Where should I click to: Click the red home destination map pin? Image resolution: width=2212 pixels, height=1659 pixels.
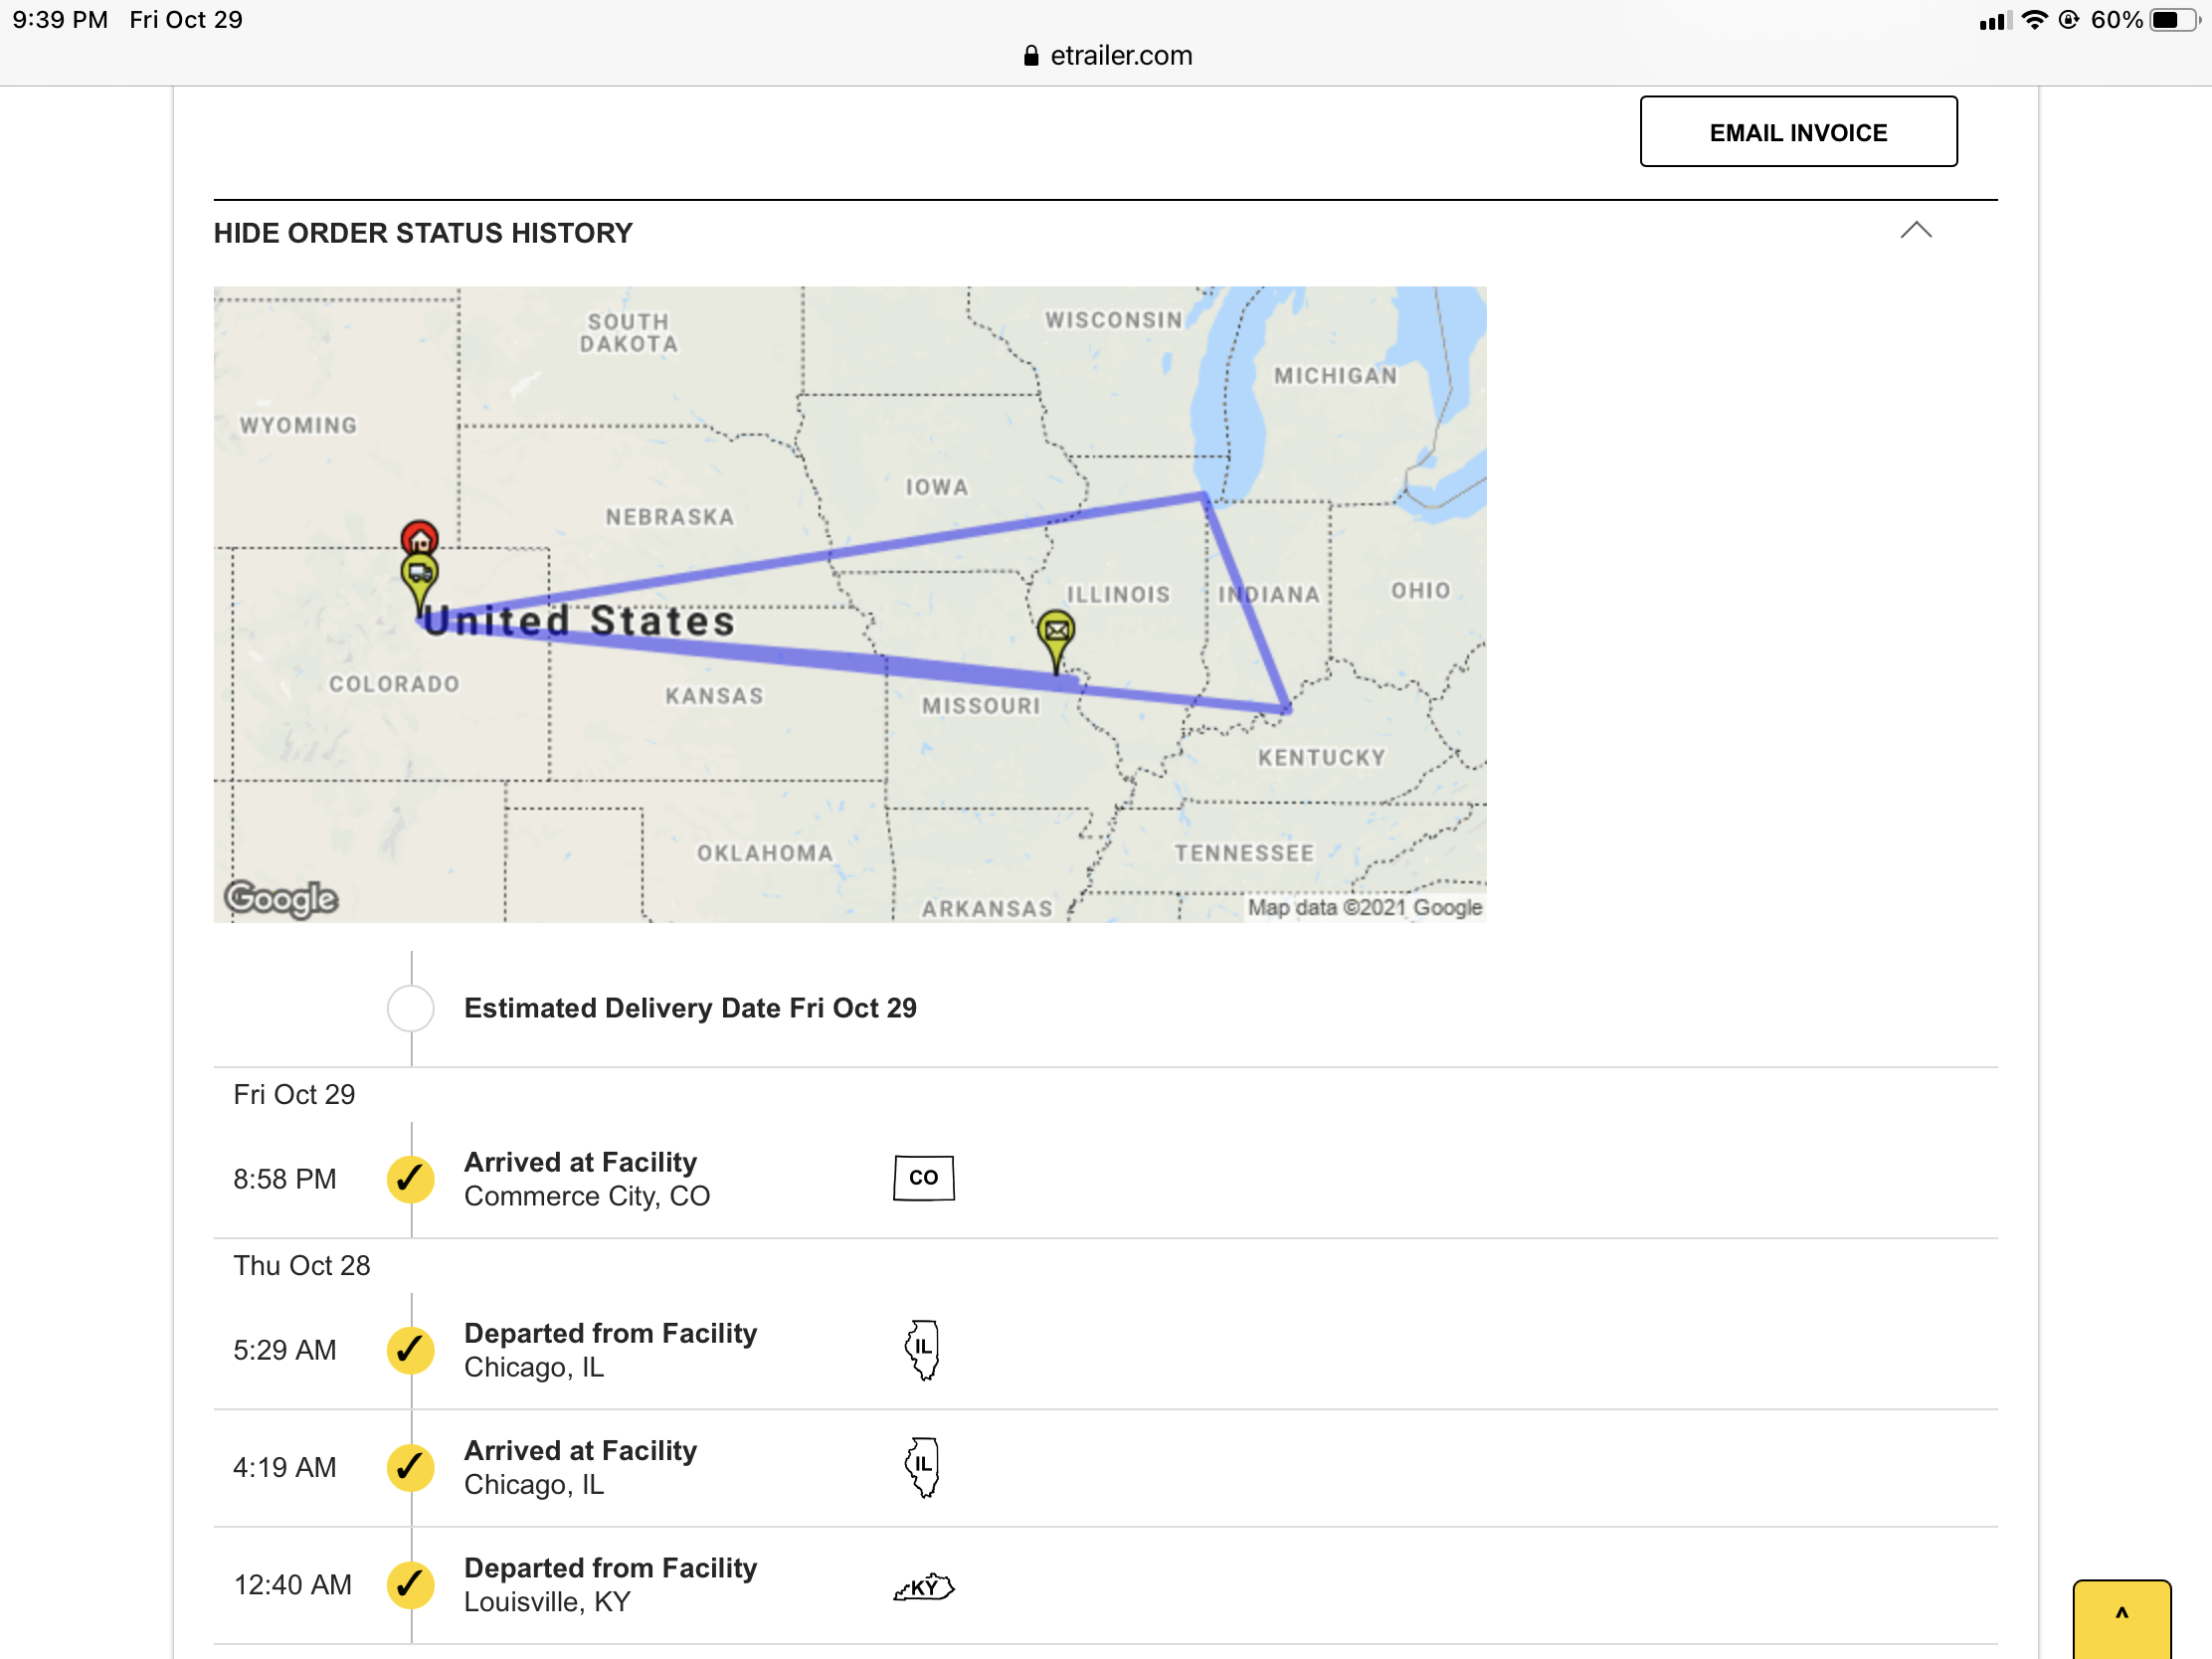419,539
